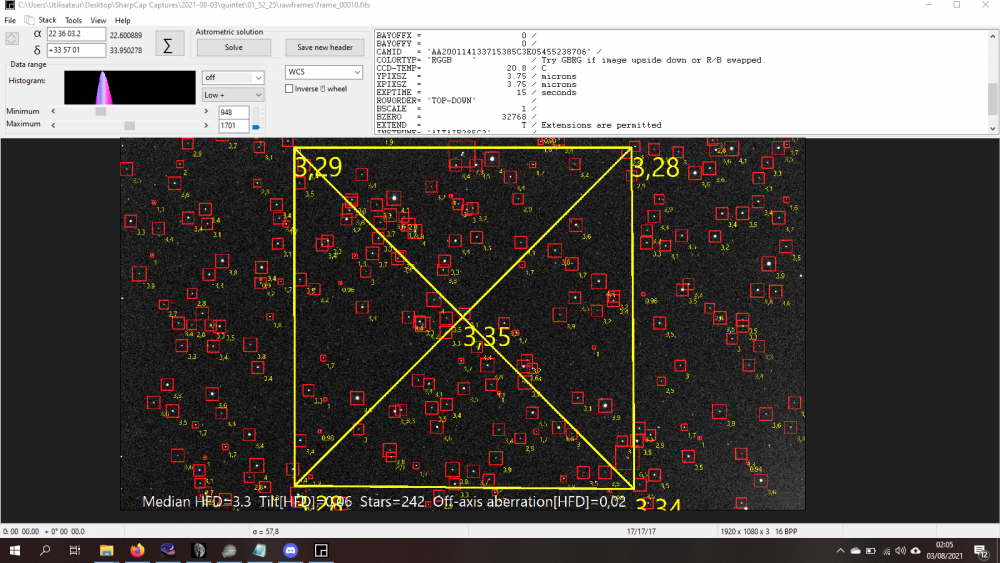The image size is (1000, 563).
Task: Click the 3,28 corner HFD label
Action: (x=656, y=168)
